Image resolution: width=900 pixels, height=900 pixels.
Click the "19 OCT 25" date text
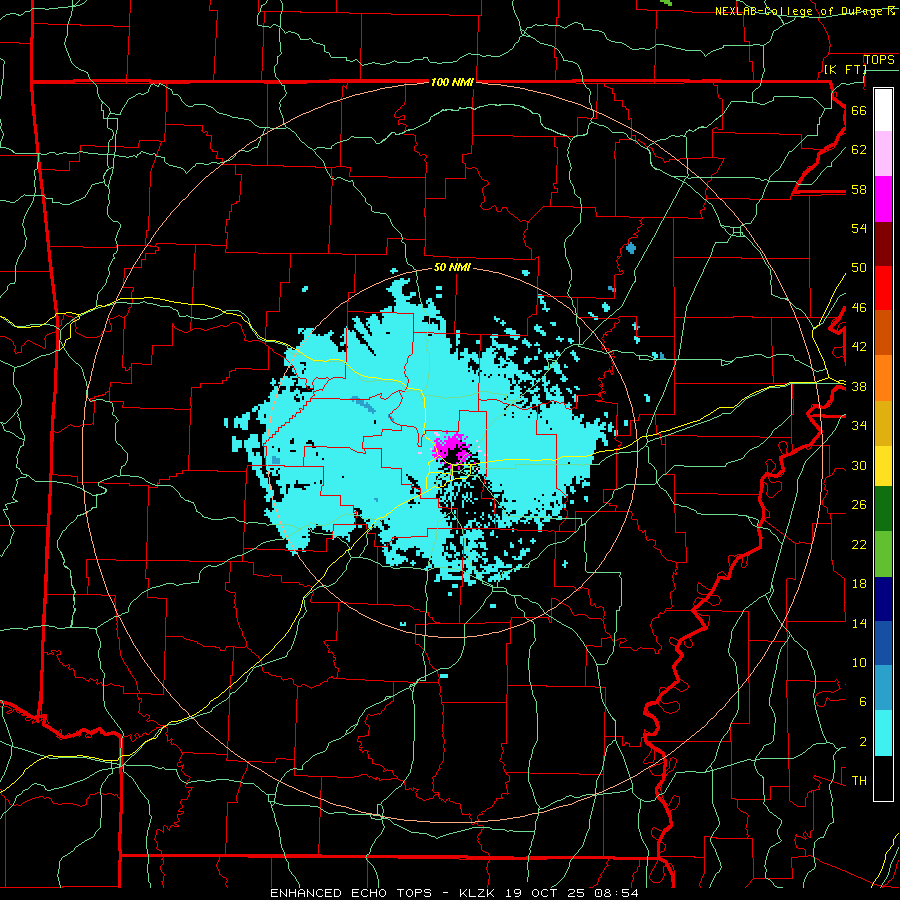click(x=545, y=893)
